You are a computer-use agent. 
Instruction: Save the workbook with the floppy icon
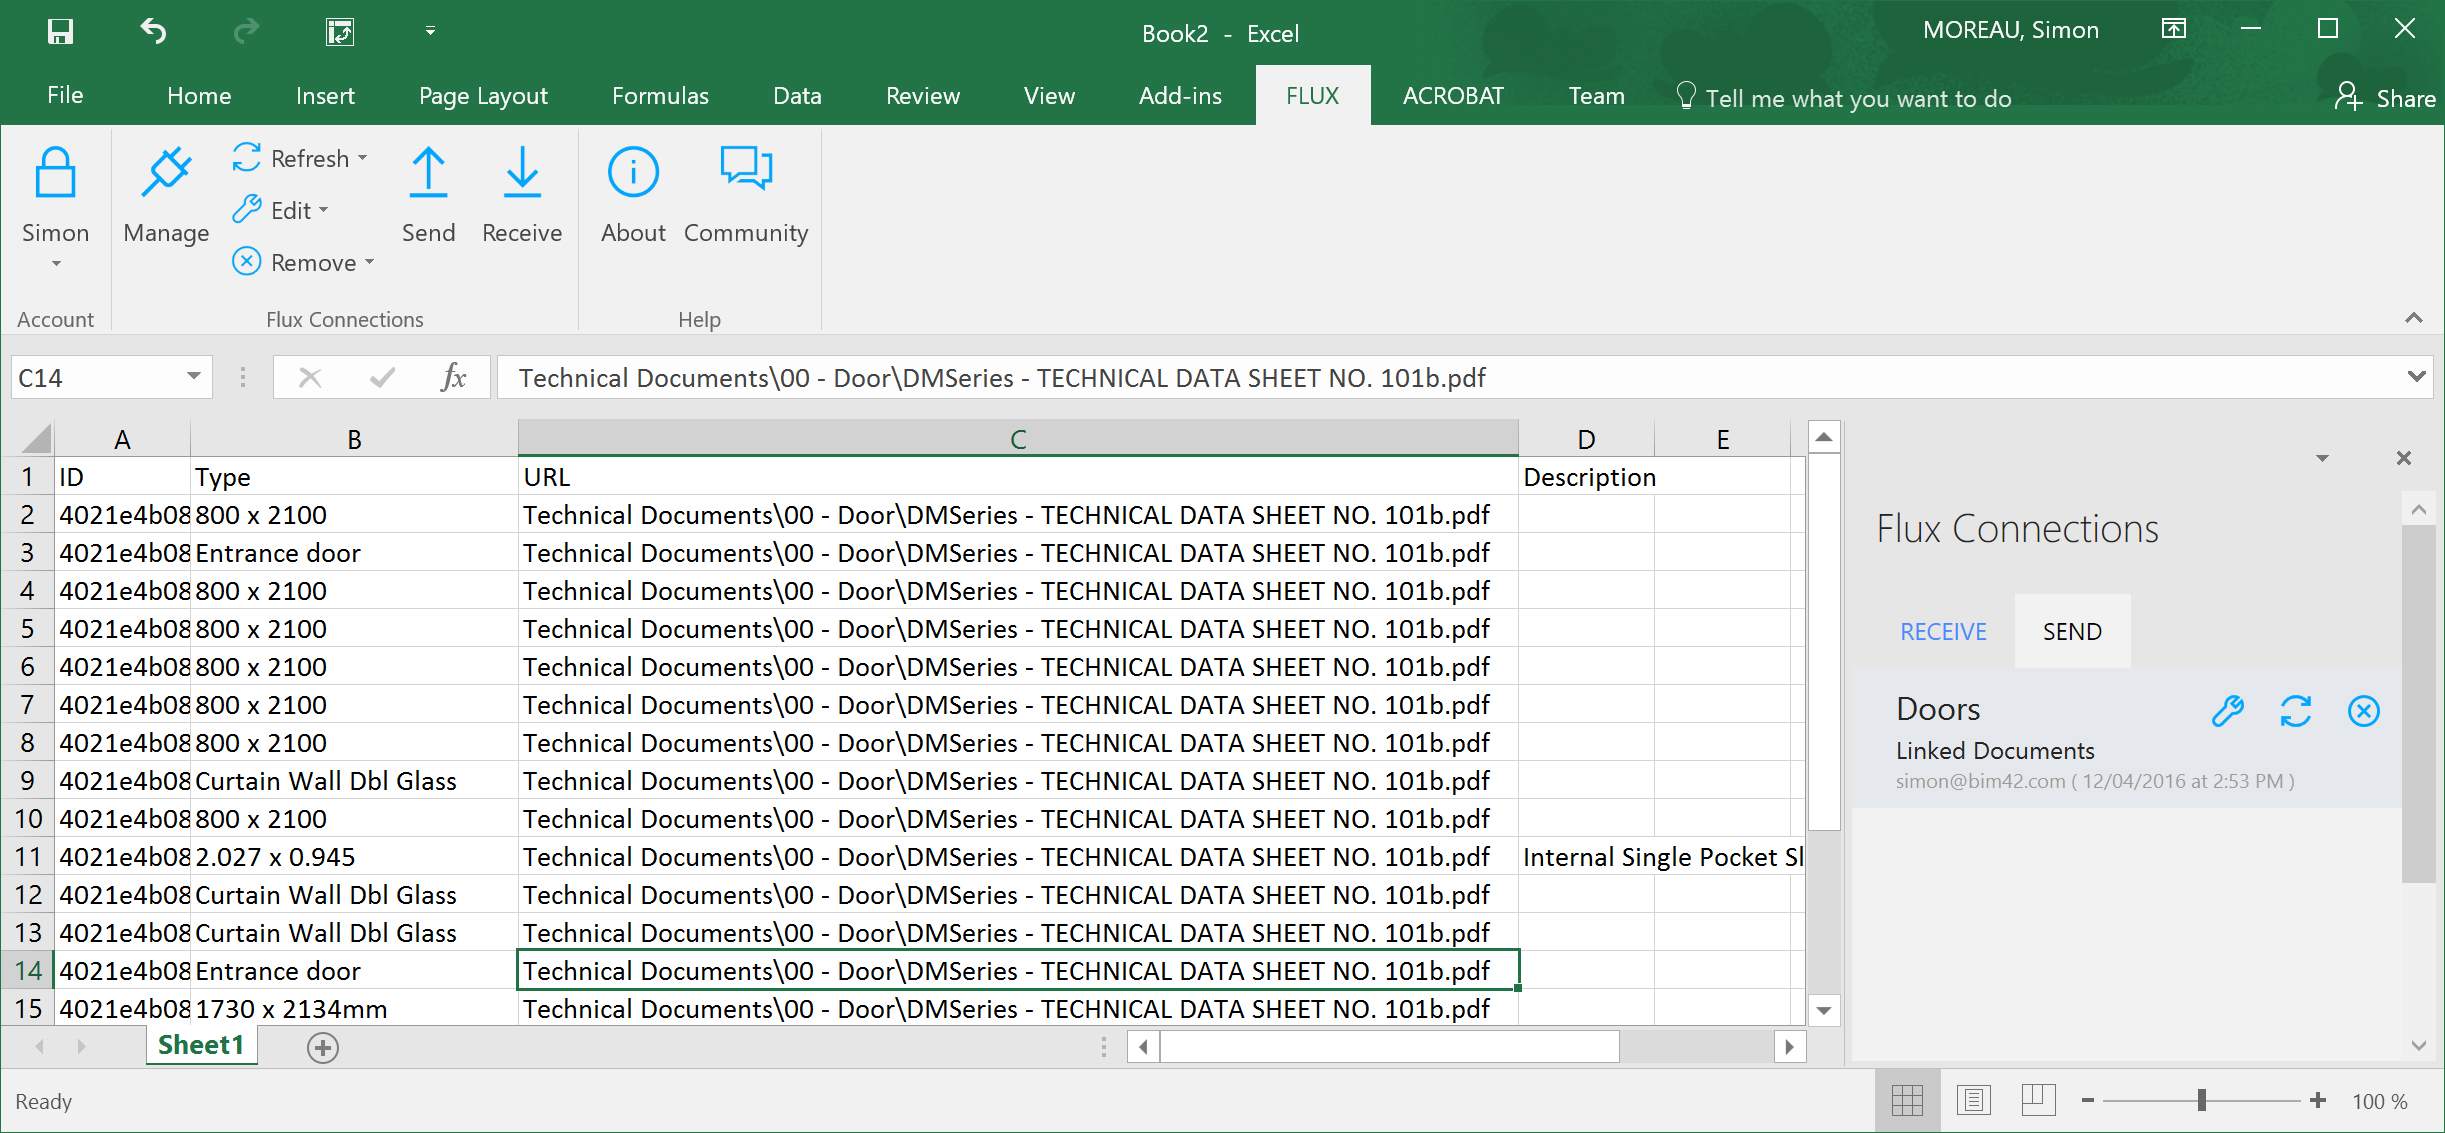coord(60,32)
